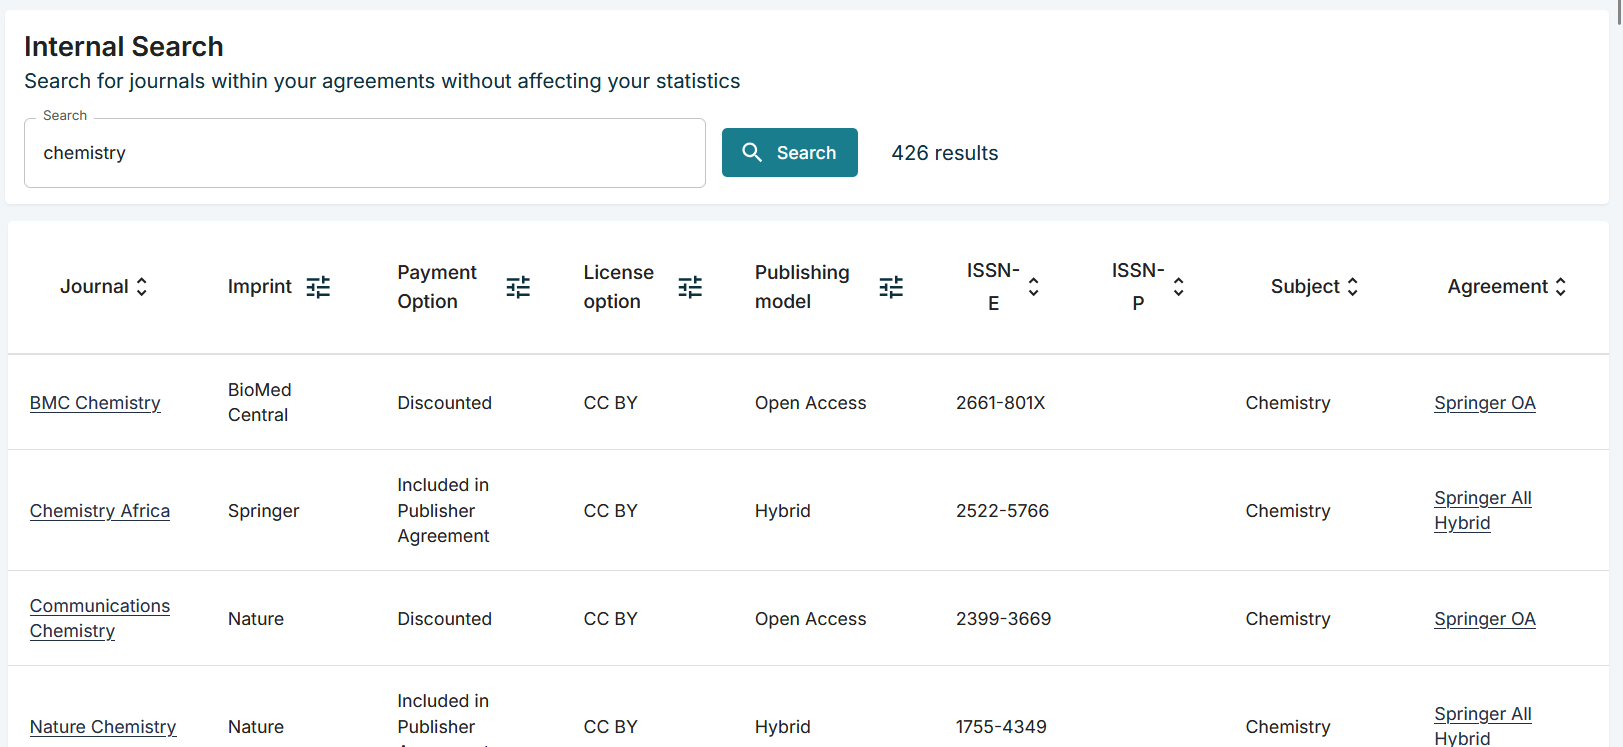The height and width of the screenshot is (747, 1623).
Task: Select the ISSN 2522-5766 cell
Action: pyautogui.click(x=1002, y=511)
